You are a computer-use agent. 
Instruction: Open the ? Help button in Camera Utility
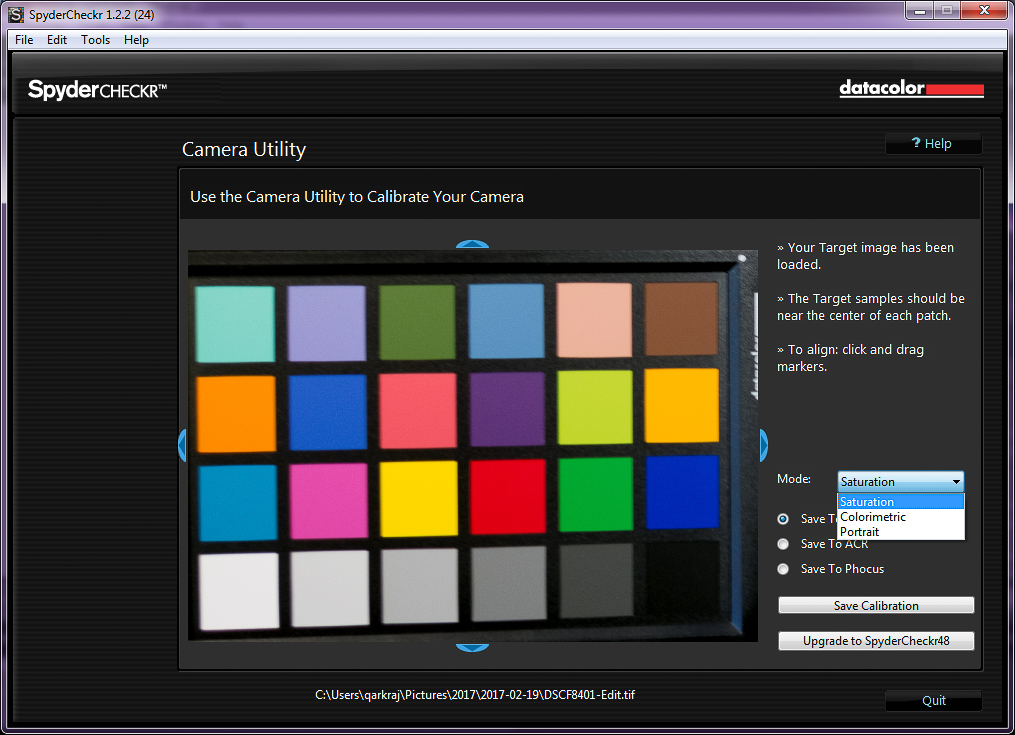[x=933, y=144]
